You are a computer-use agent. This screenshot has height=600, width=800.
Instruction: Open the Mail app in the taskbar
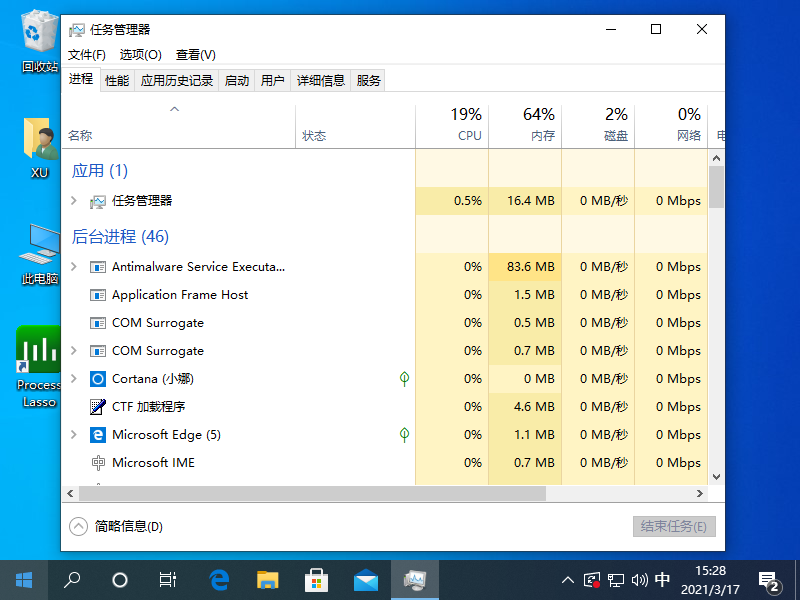click(x=366, y=579)
